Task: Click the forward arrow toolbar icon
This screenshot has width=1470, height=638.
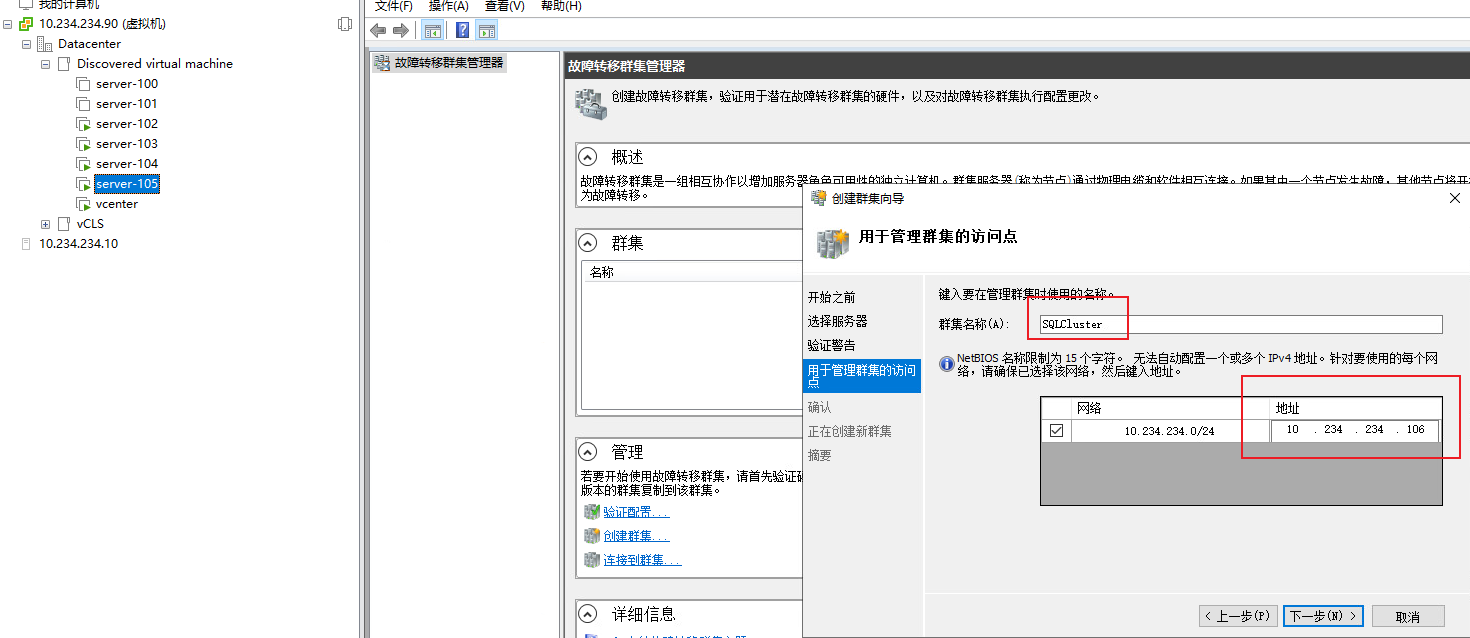Action: [x=400, y=30]
